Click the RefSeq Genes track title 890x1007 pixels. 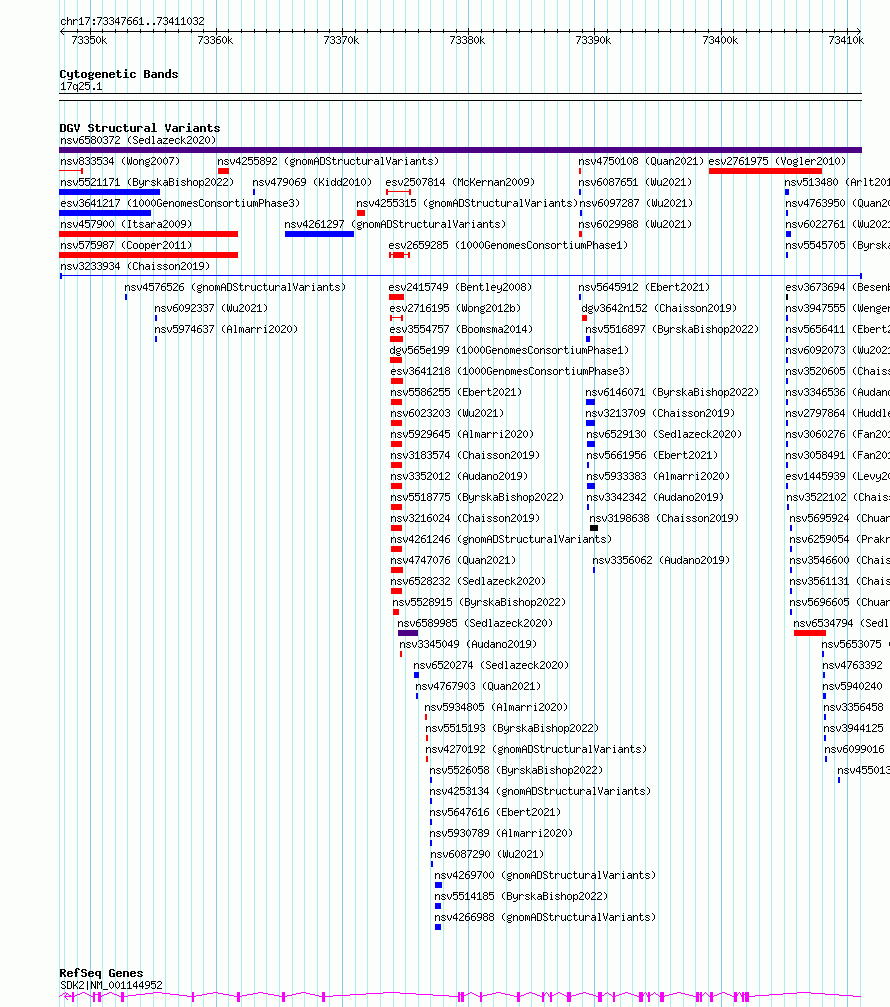pyautogui.click(x=101, y=974)
